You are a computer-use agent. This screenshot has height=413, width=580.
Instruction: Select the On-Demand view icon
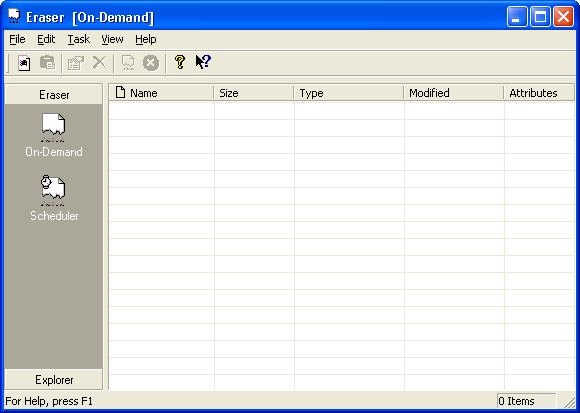[x=54, y=135]
